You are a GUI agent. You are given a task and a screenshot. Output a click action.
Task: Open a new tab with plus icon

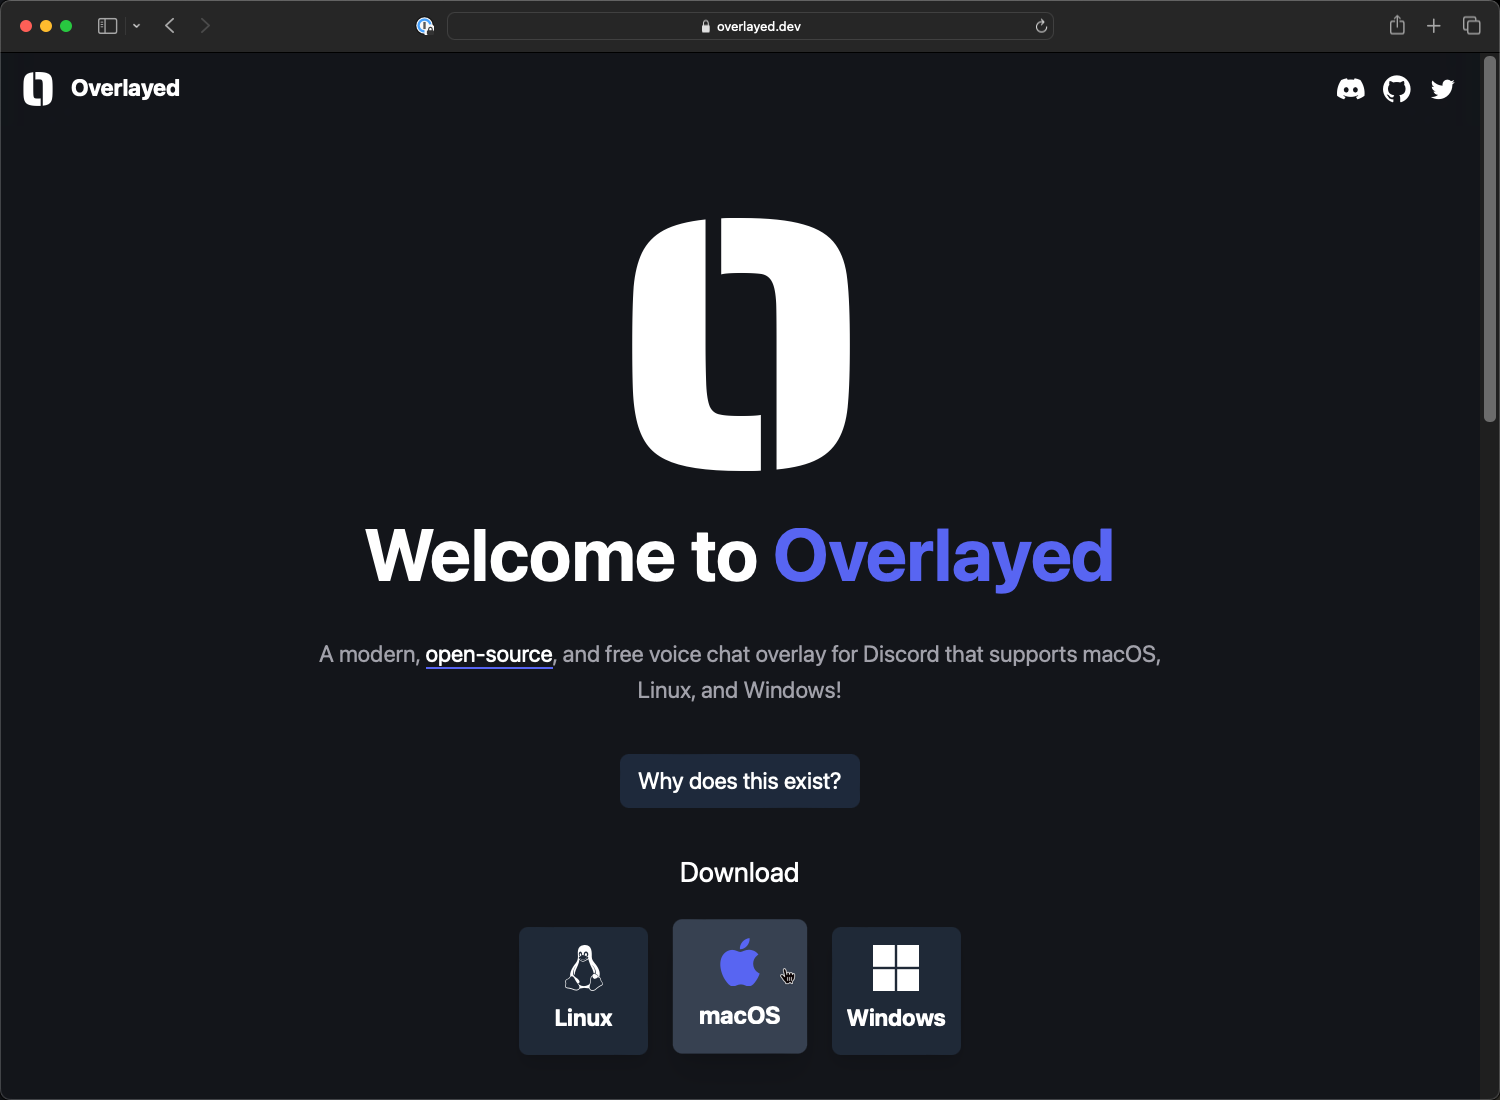[1434, 26]
